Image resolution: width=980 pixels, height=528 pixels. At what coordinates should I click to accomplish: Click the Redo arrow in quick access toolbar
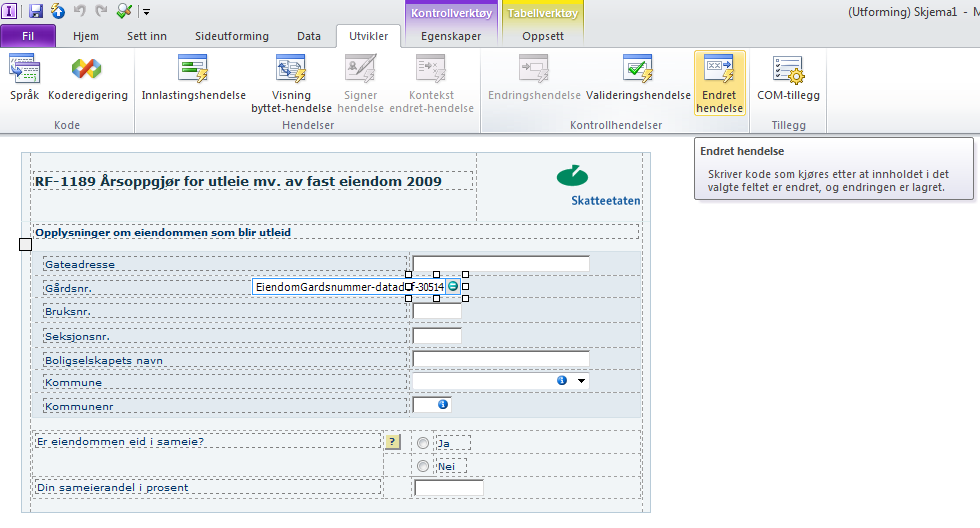click(x=101, y=11)
